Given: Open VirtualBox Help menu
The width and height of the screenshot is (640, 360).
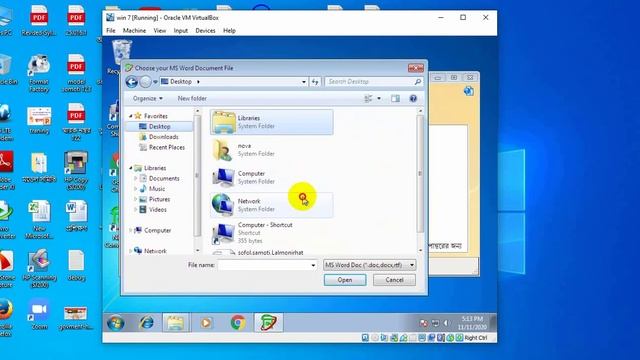Looking at the screenshot, I should click(x=229, y=31).
